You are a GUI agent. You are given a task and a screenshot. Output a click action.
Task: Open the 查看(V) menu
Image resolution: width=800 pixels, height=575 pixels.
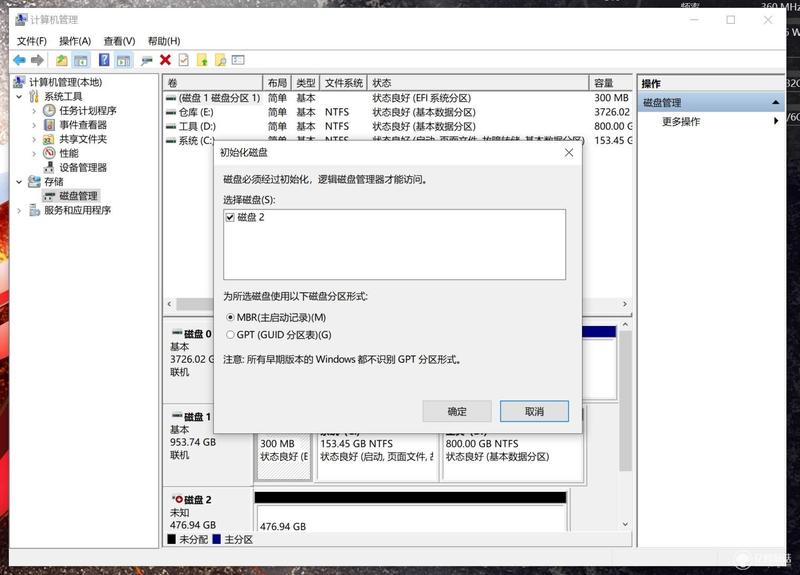coord(119,41)
